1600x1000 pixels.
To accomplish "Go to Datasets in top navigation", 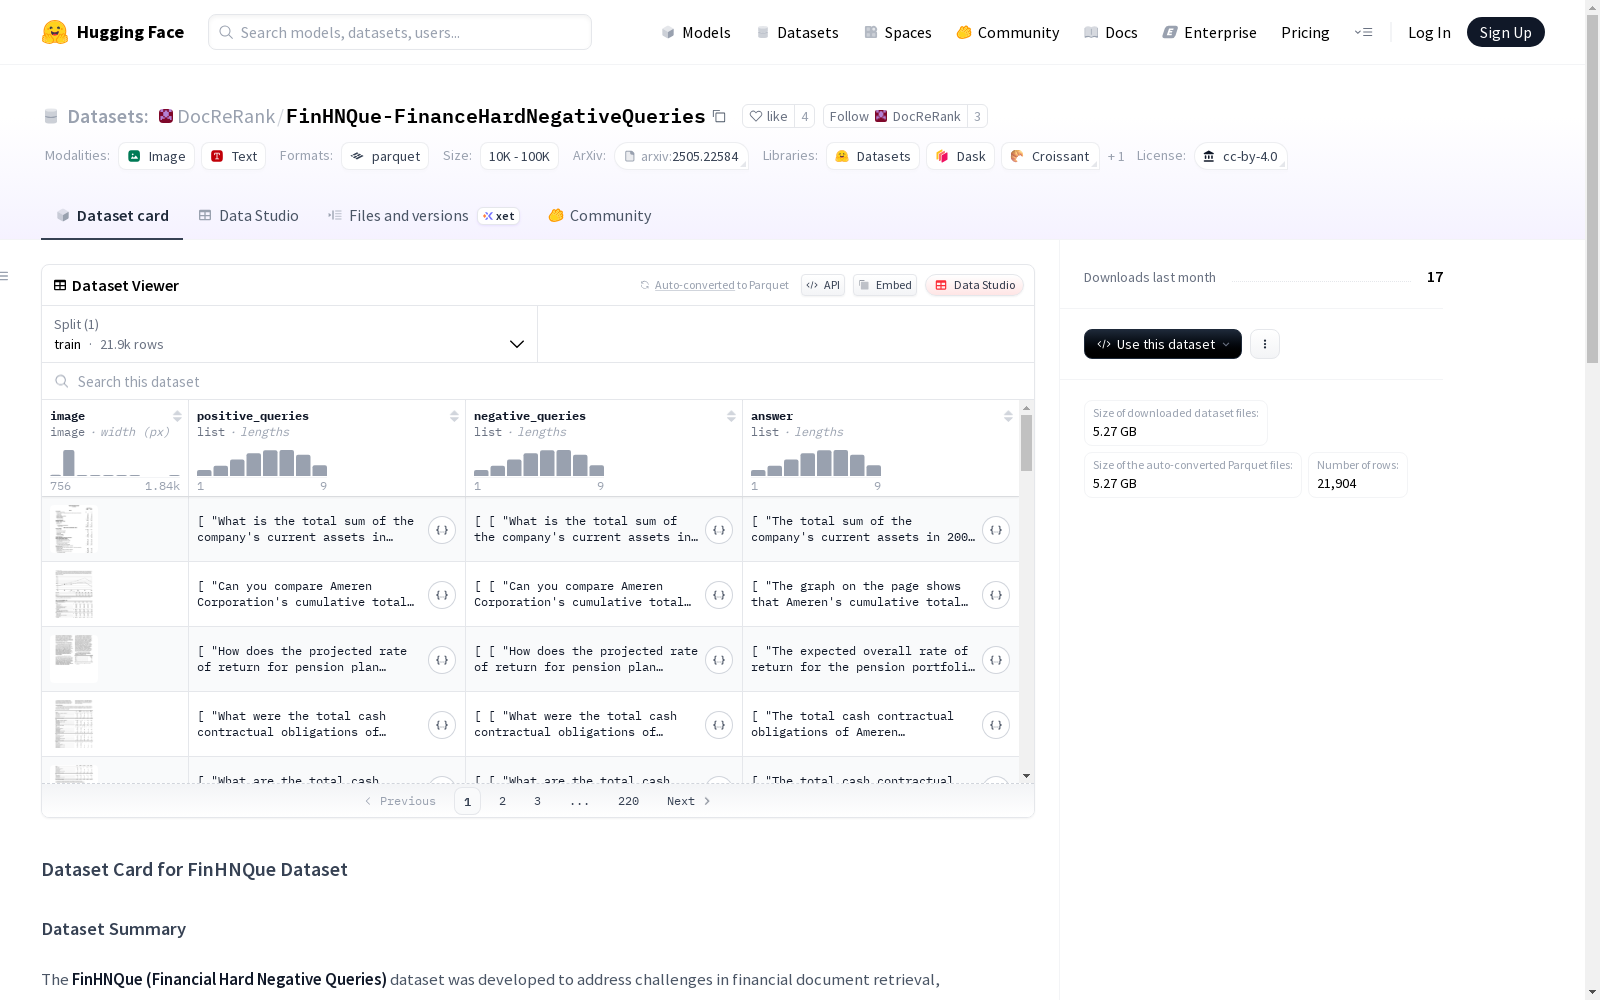I will tap(797, 32).
